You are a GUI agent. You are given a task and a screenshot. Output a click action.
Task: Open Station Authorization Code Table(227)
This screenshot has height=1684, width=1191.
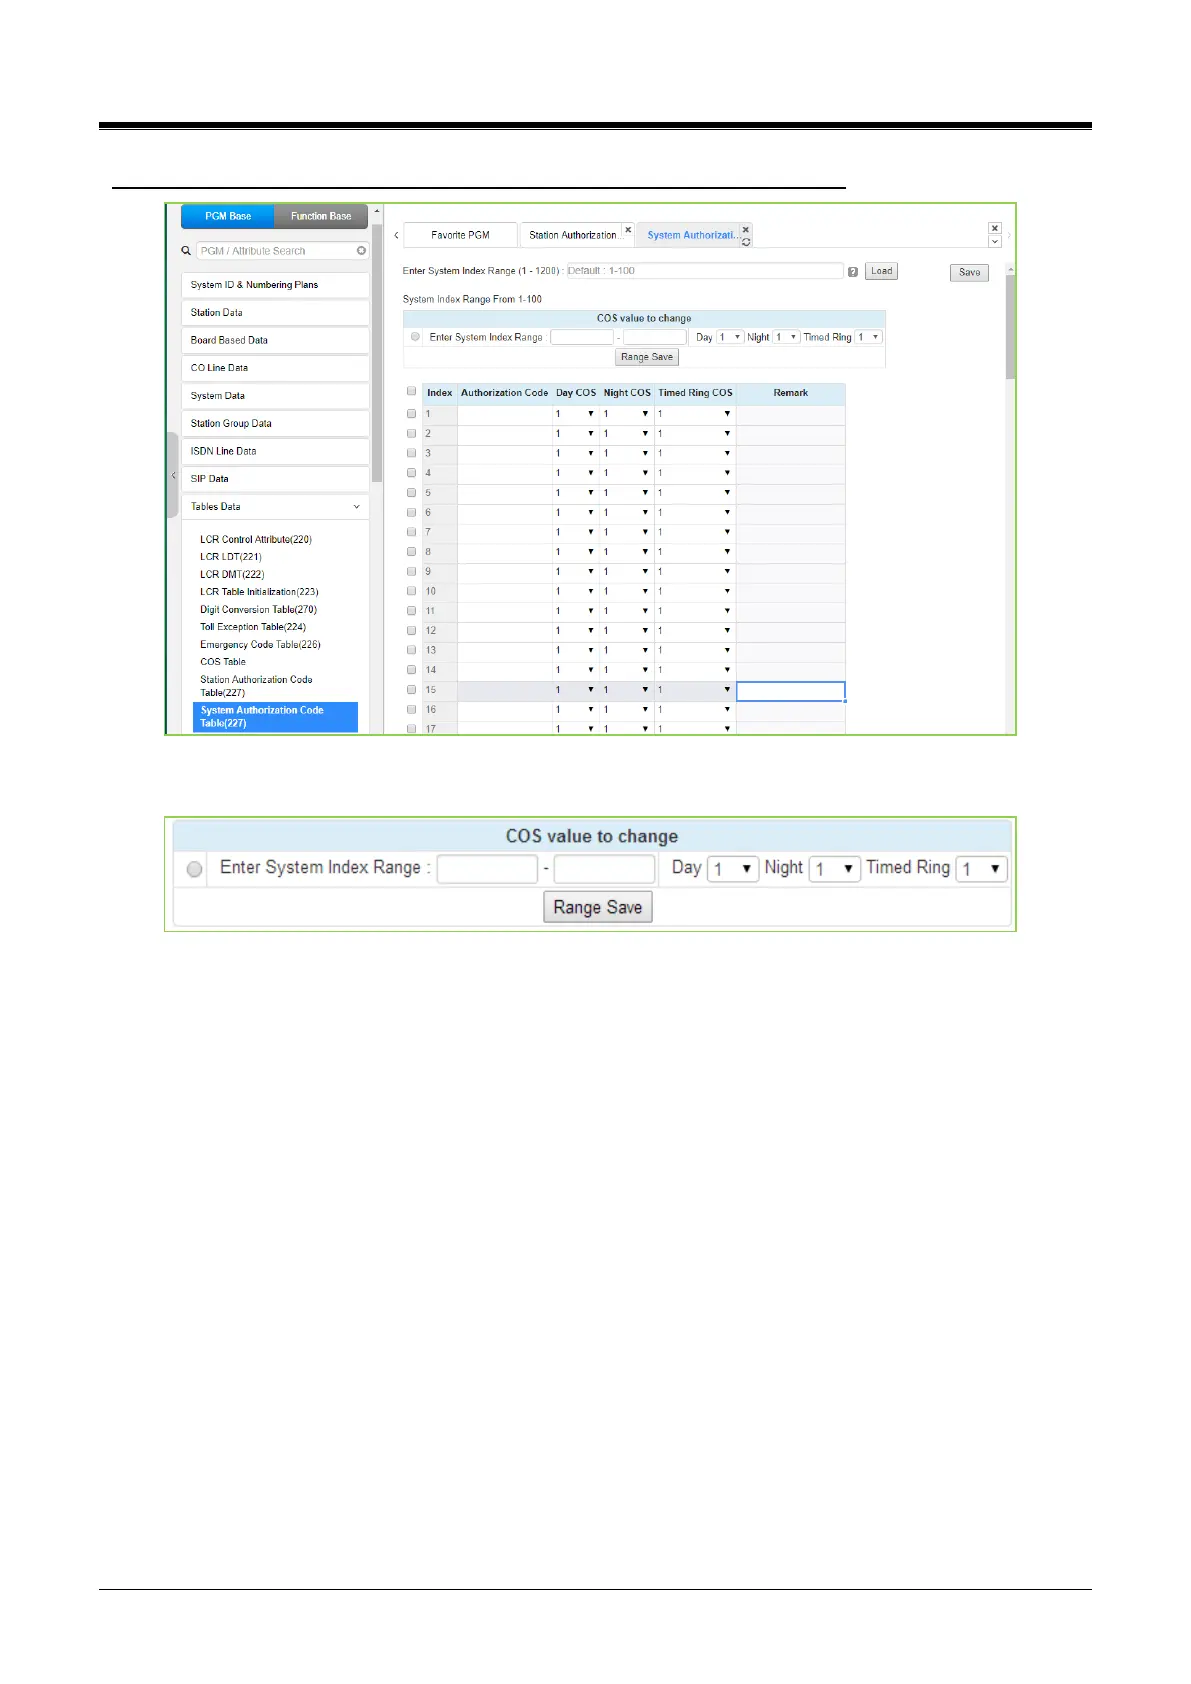(256, 686)
